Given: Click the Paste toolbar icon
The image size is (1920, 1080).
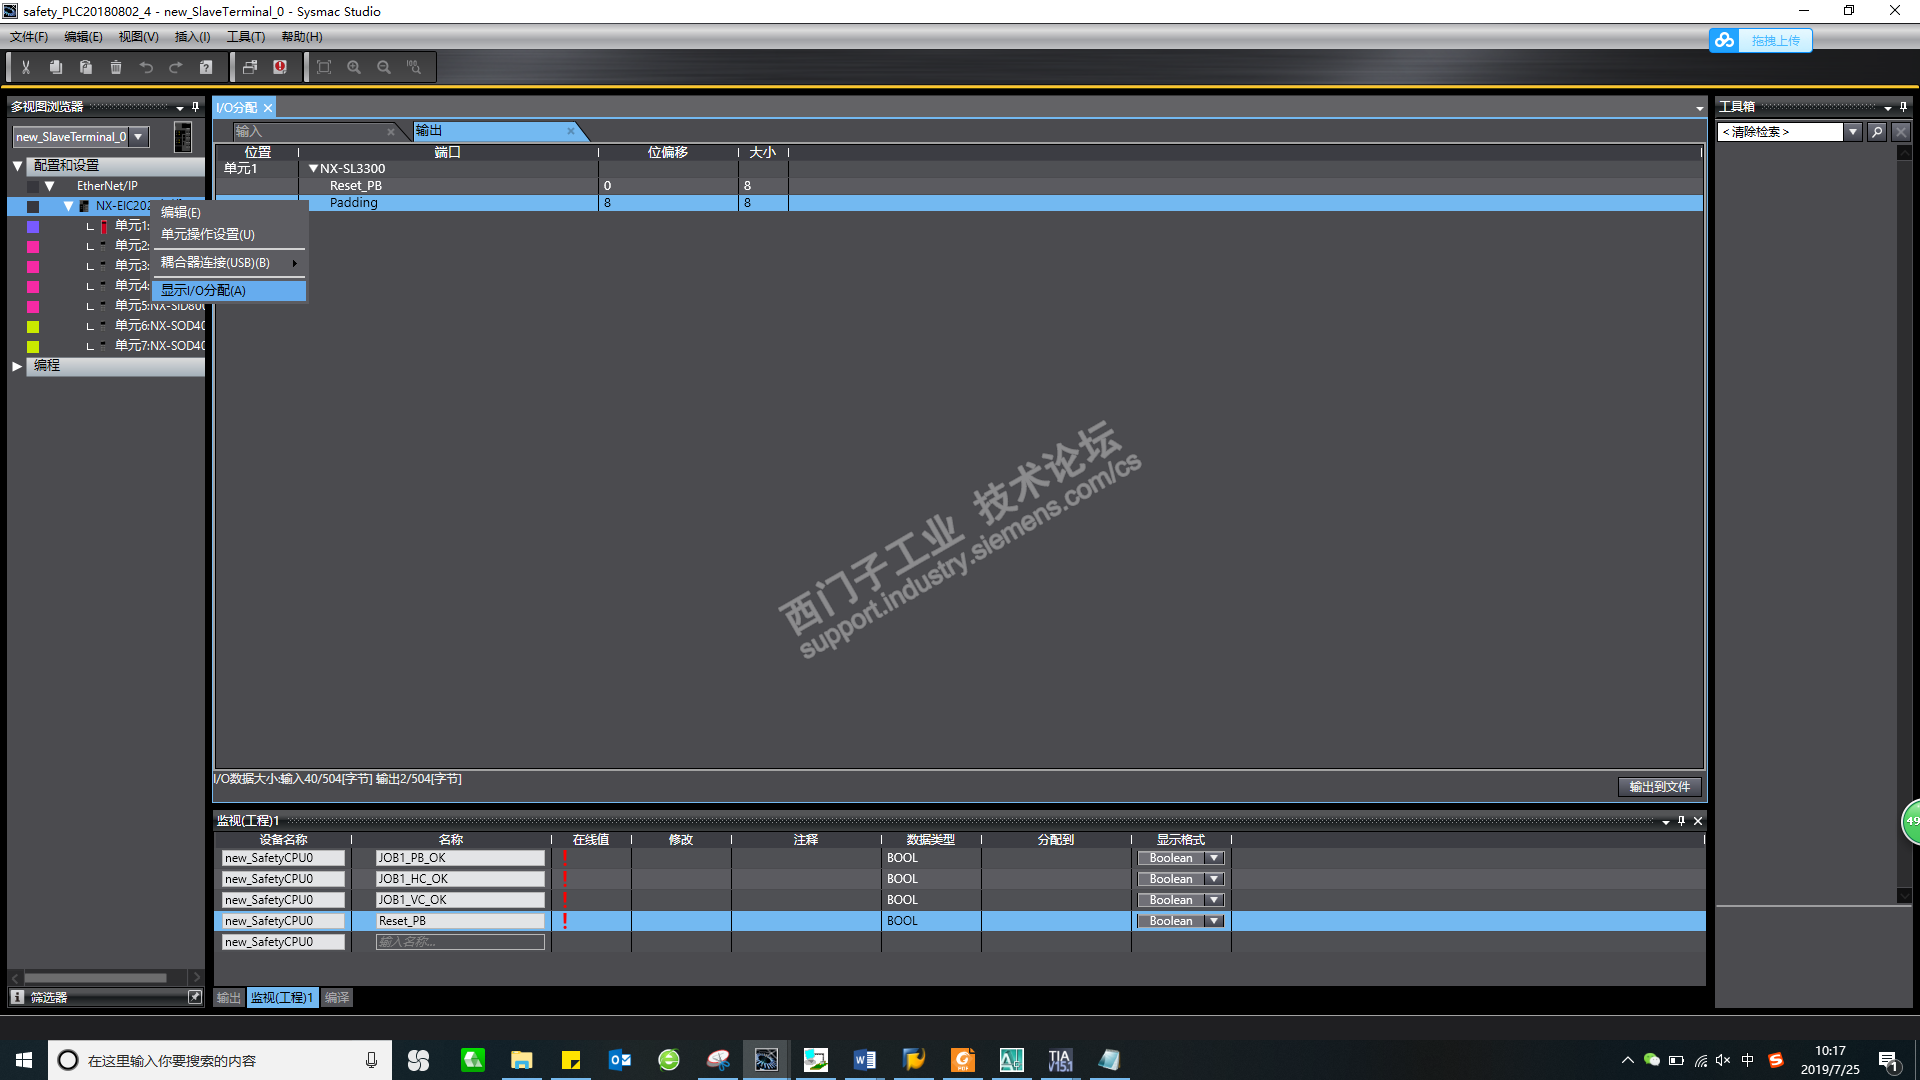Looking at the screenshot, I should (86, 67).
